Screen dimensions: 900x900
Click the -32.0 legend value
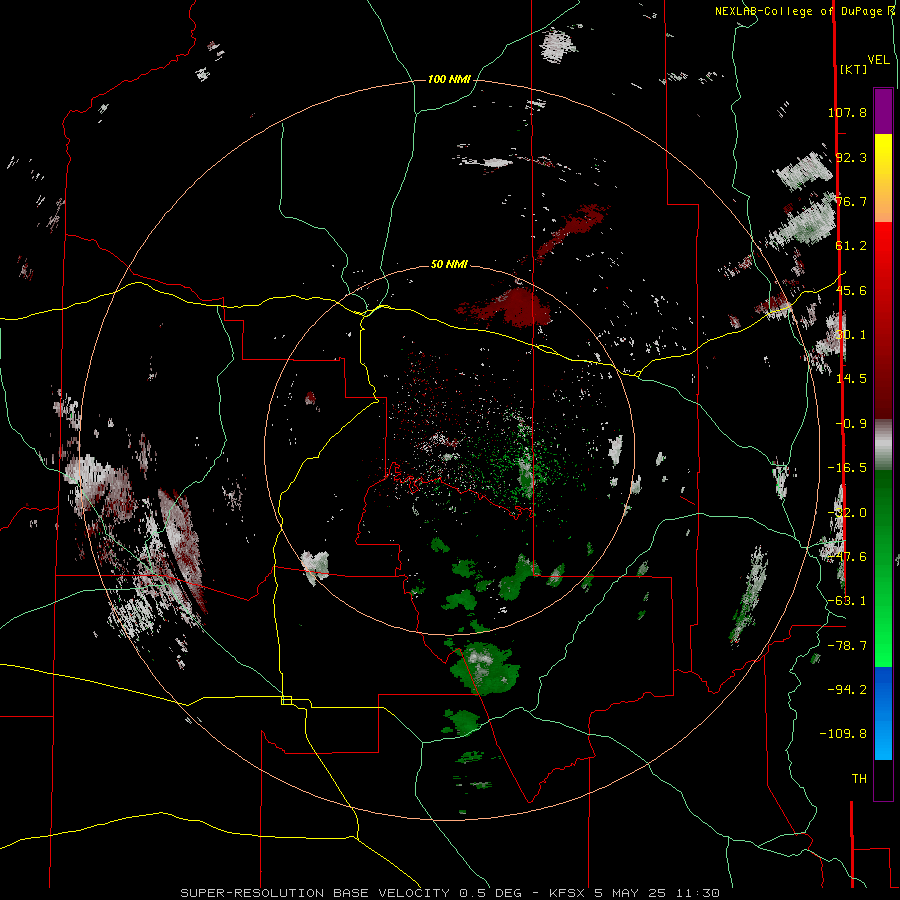point(847,513)
